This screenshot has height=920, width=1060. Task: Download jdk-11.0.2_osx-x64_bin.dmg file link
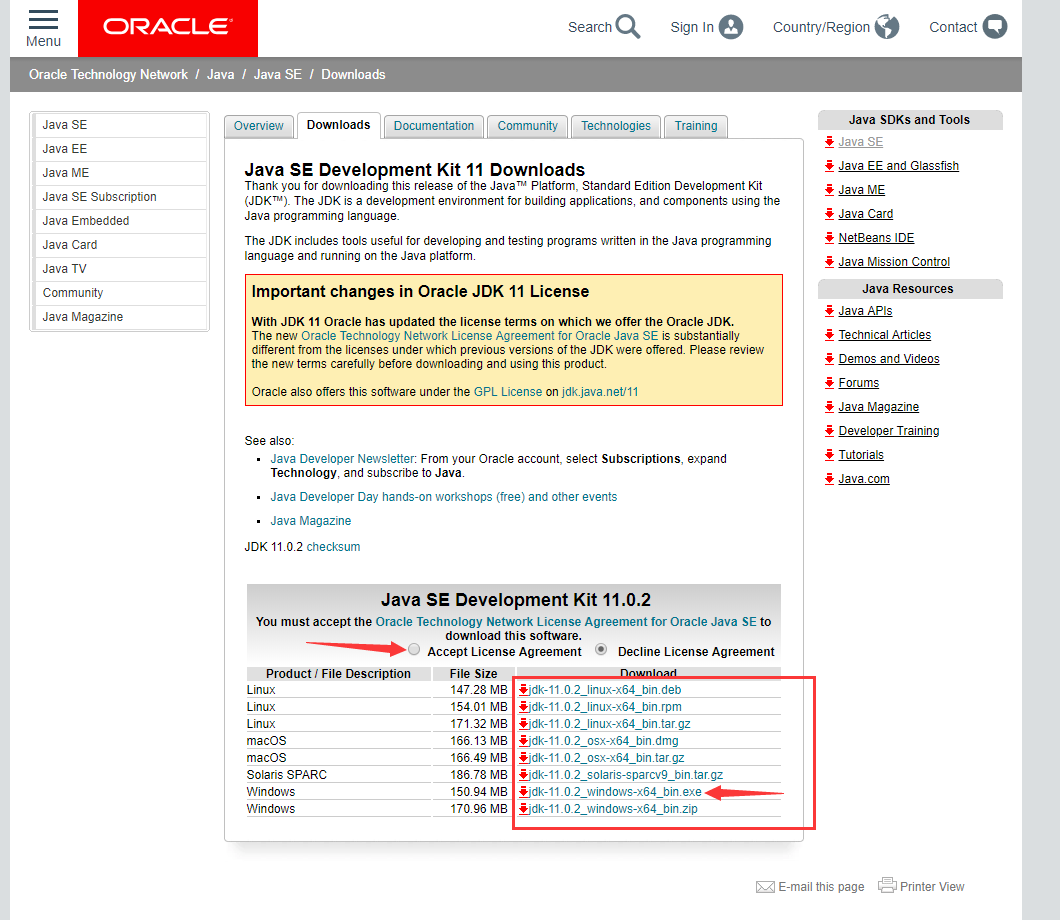pyautogui.click(x=604, y=741)
